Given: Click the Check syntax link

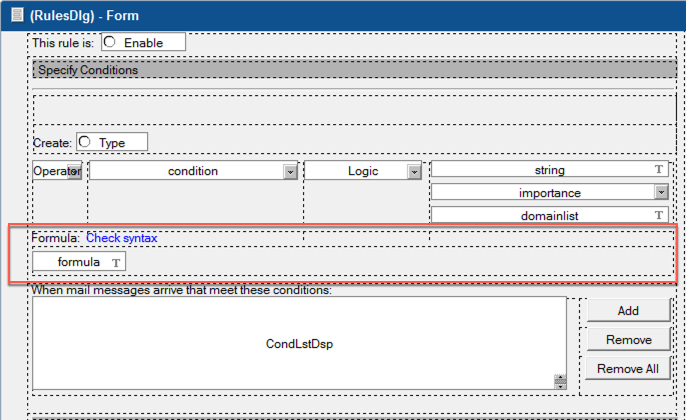Looking at the screenshot, I should pyautogui.click(x=122, y=238).
